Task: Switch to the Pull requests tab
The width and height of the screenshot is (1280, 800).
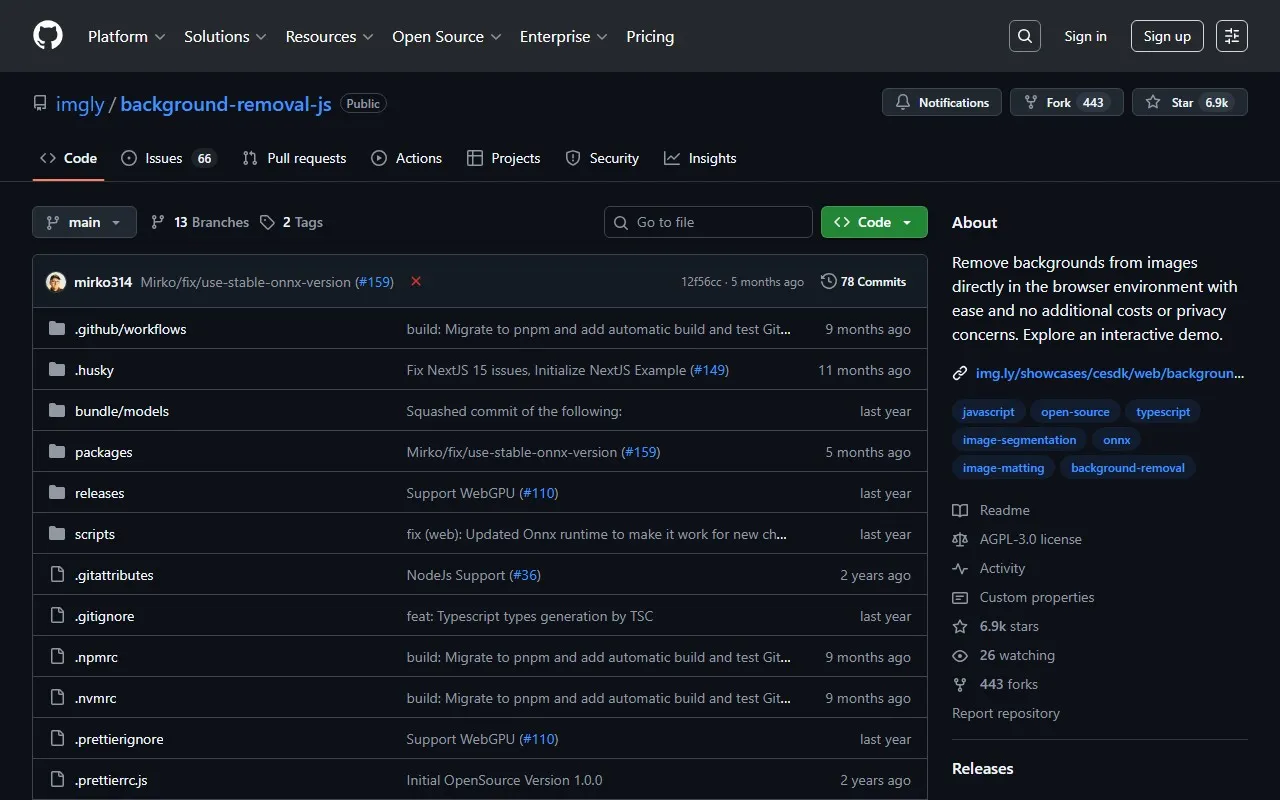Action: pos(294,158)
